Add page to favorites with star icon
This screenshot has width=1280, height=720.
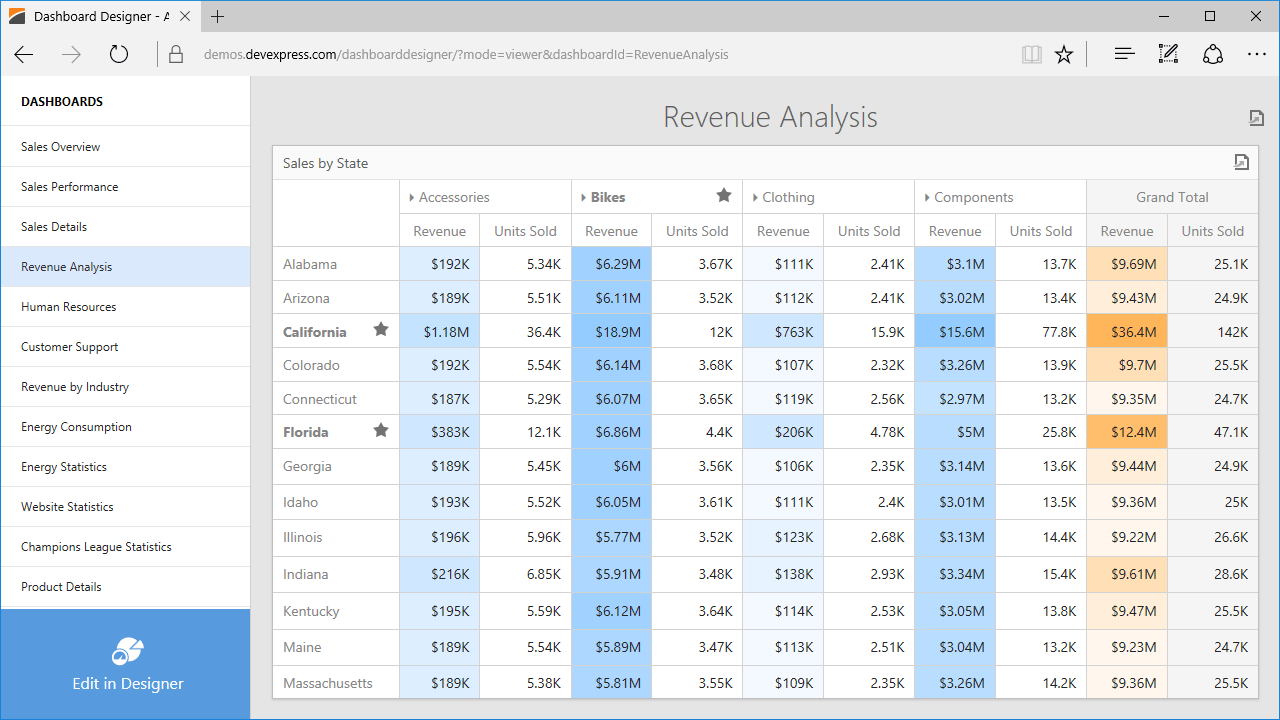click(1064, 55)
